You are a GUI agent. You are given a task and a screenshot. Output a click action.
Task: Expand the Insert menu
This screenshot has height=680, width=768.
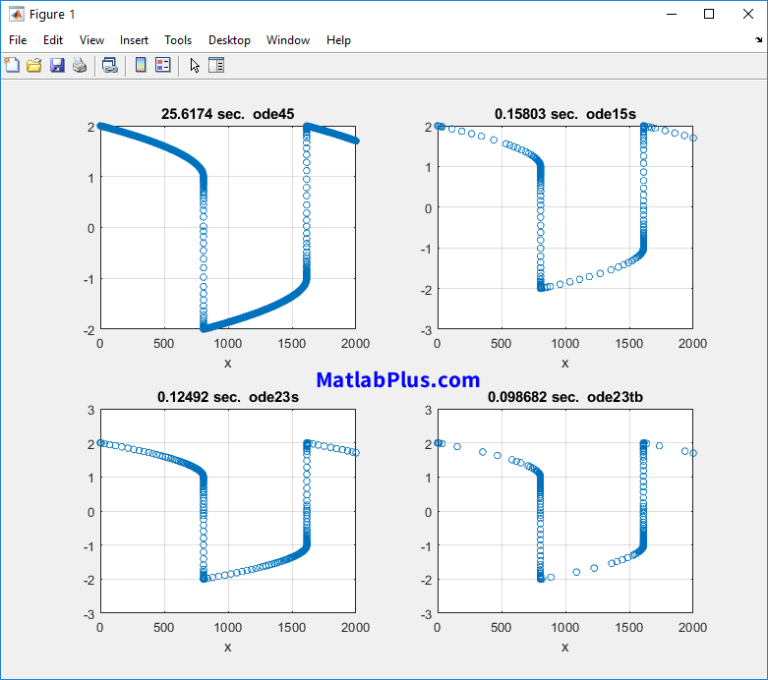point(134,40)
